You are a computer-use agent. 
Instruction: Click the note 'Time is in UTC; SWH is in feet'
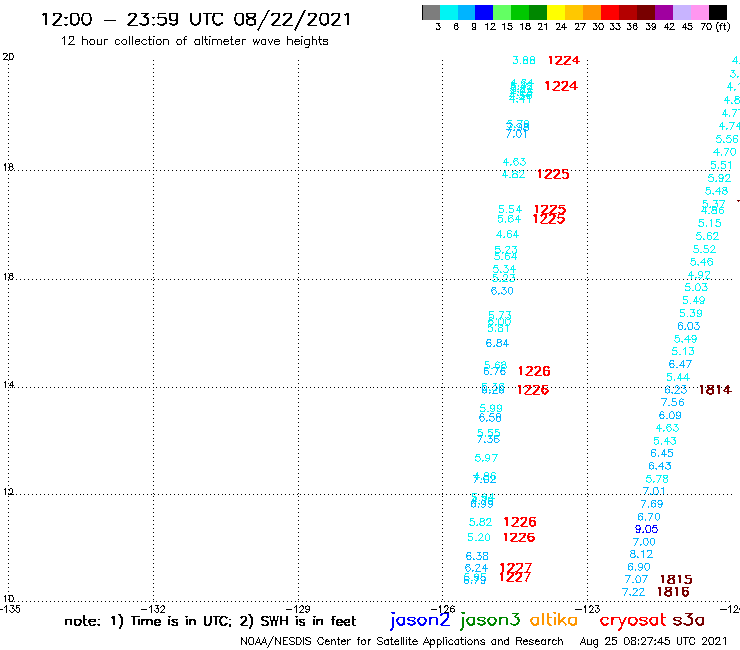(x=210, y=621)
